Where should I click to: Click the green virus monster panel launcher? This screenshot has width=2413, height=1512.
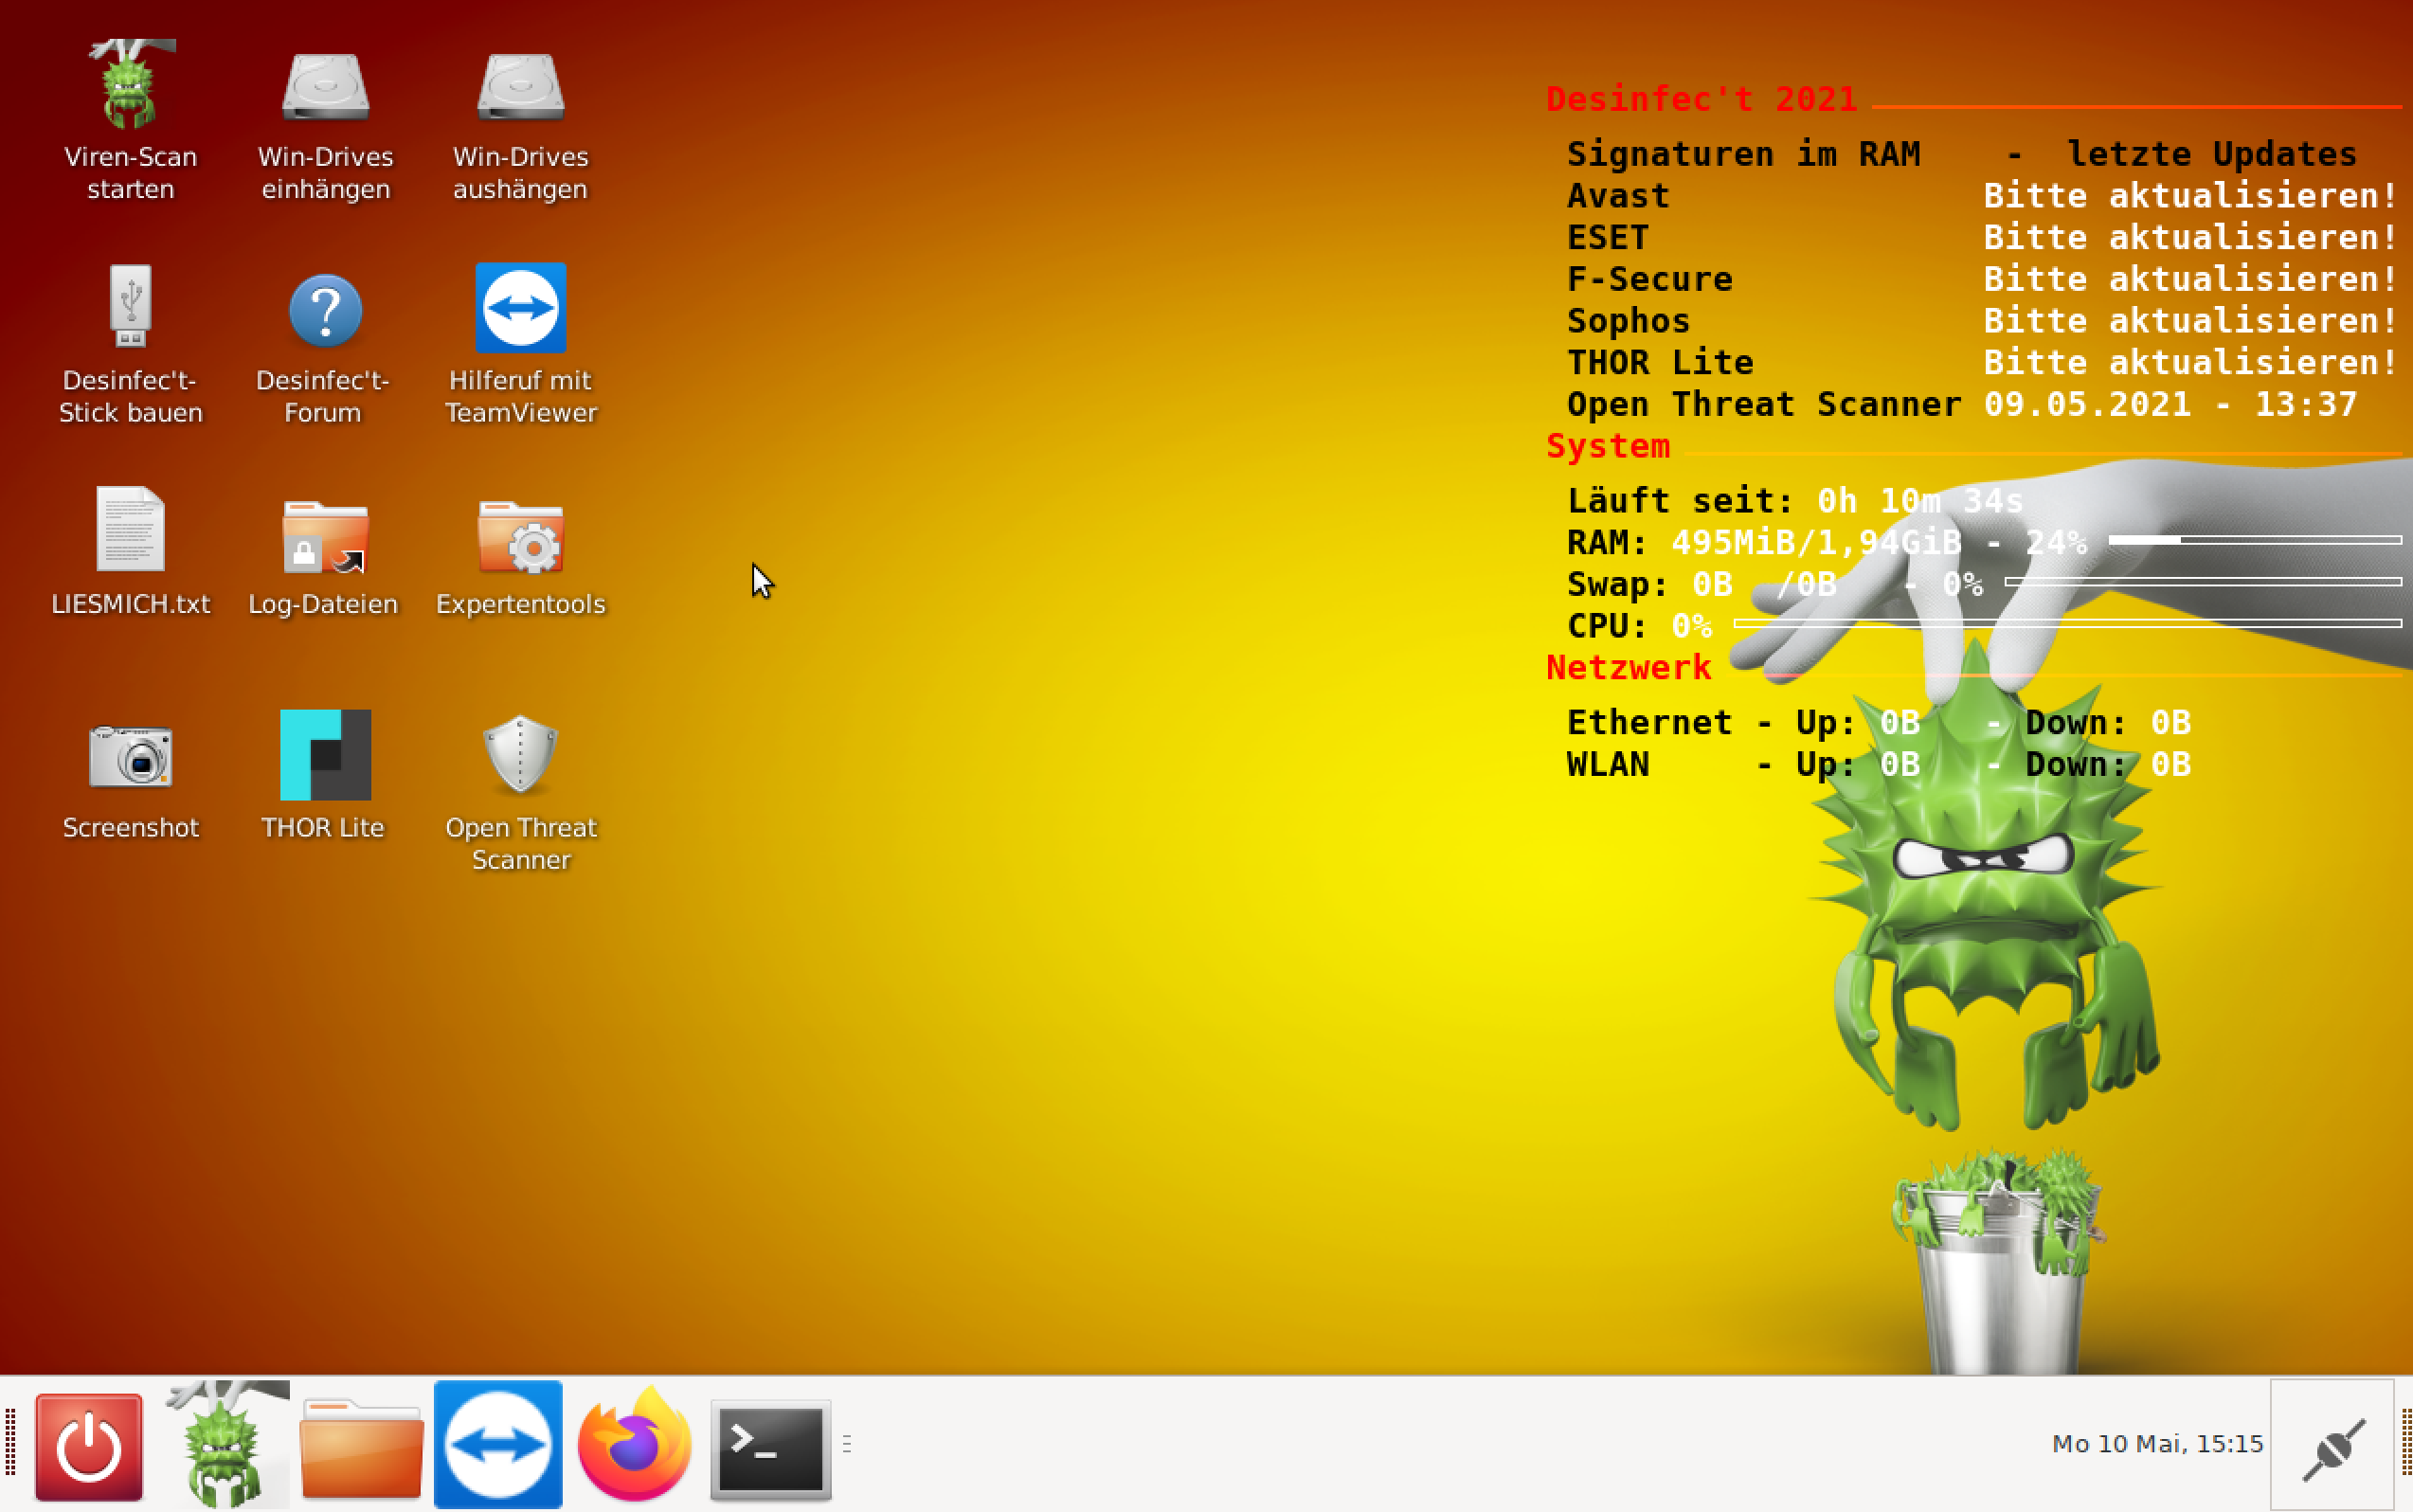[226, 1444]
